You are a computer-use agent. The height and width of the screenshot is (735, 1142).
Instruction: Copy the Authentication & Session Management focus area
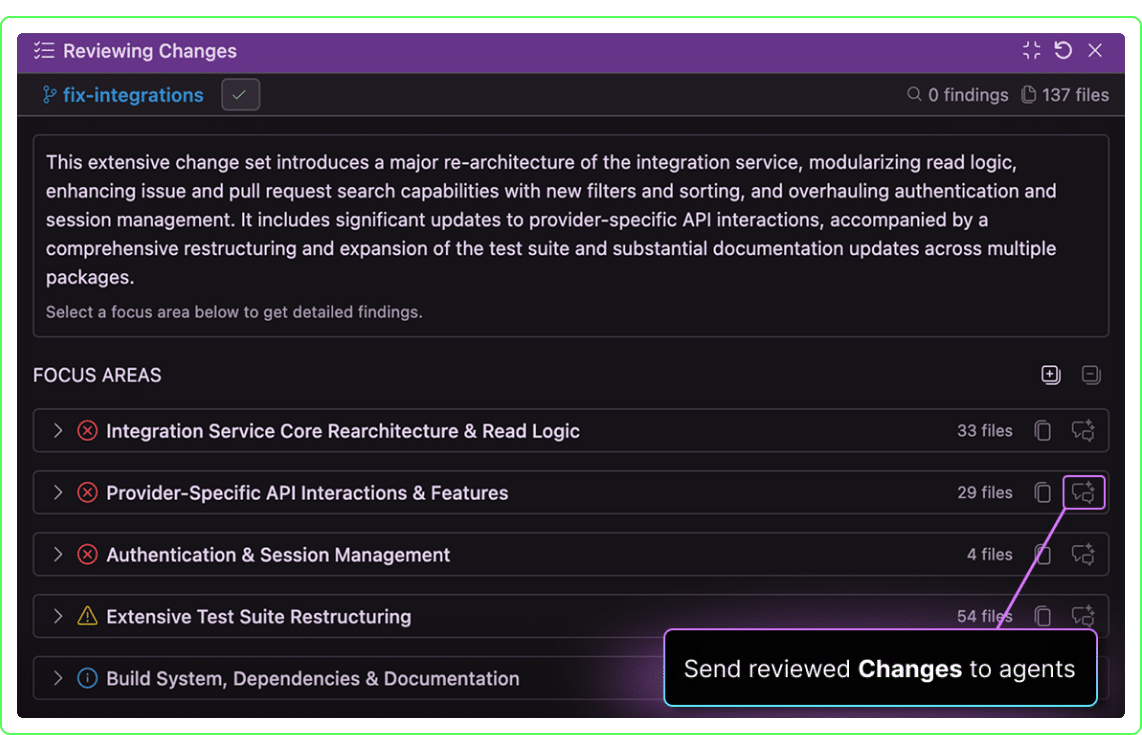pyautogui.click(x=1043, y=554)
